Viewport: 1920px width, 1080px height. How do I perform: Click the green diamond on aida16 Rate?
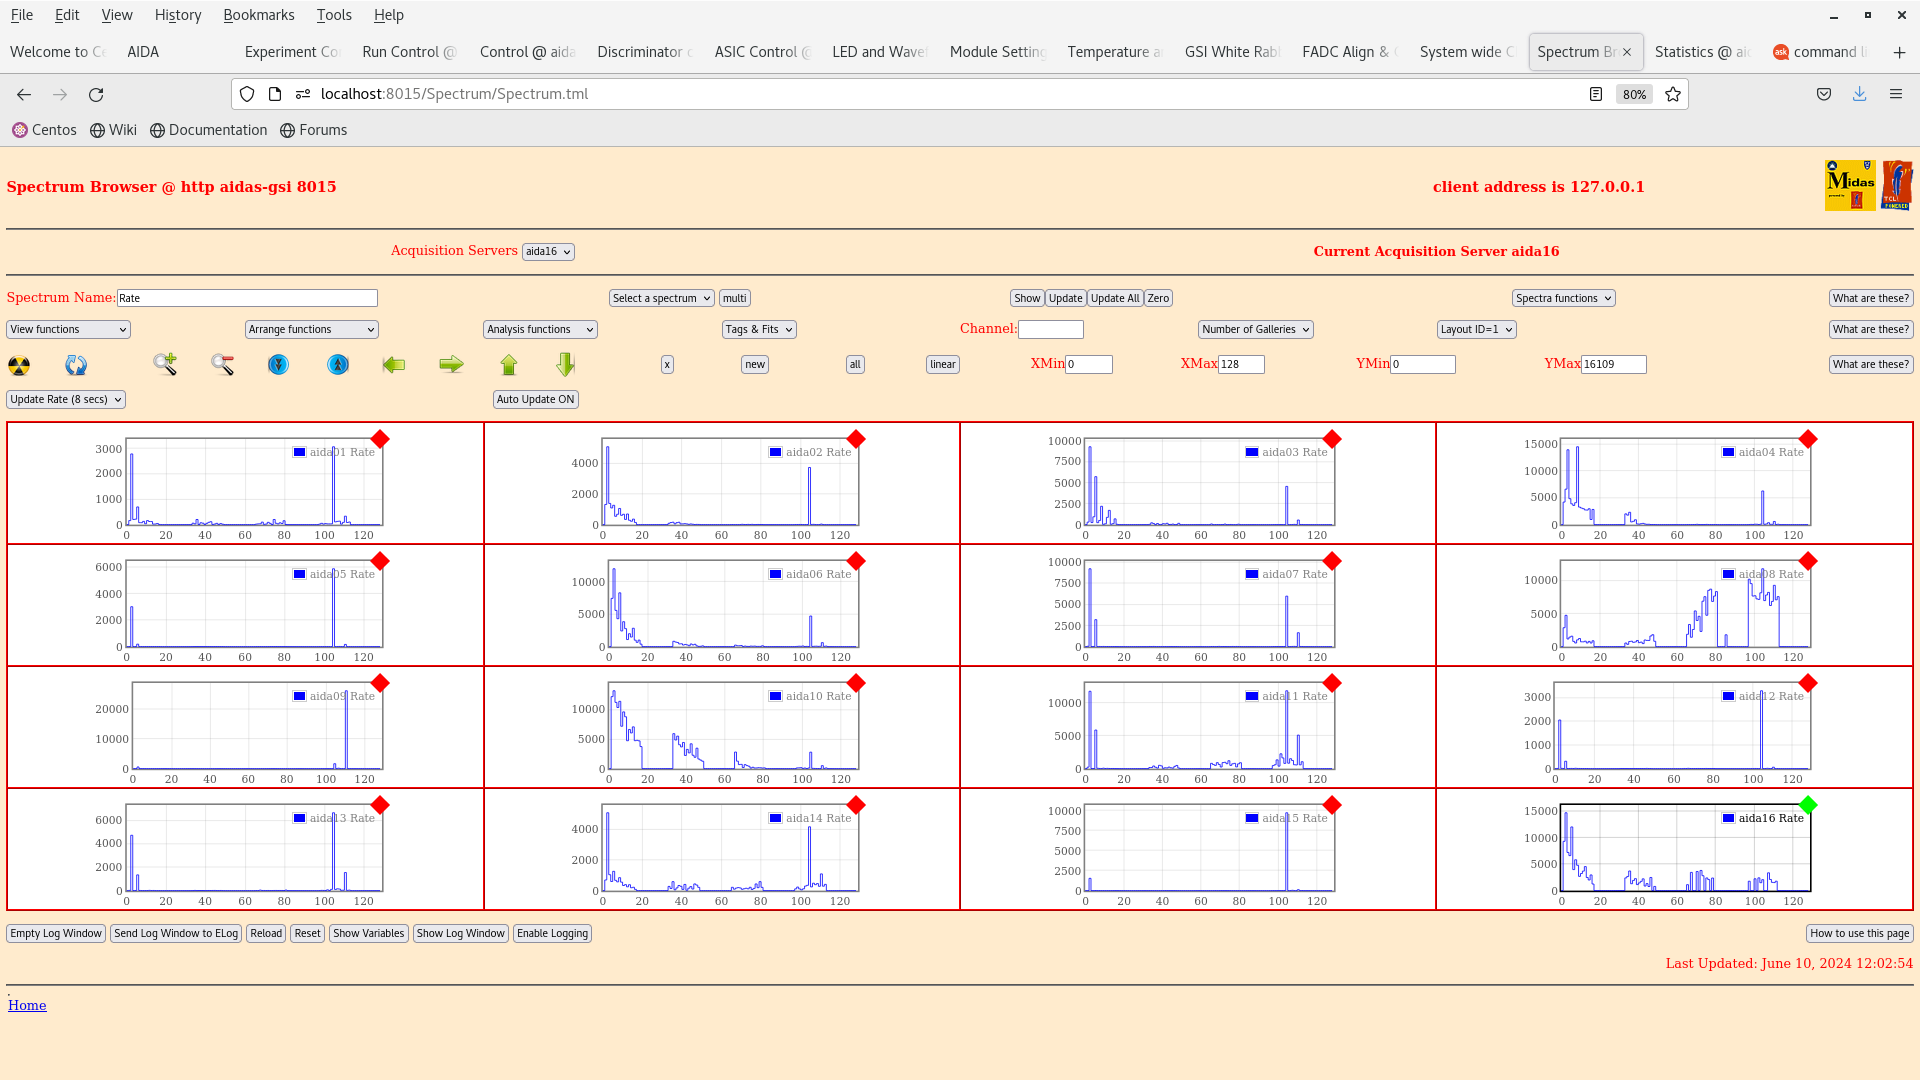coord(1807,805)
